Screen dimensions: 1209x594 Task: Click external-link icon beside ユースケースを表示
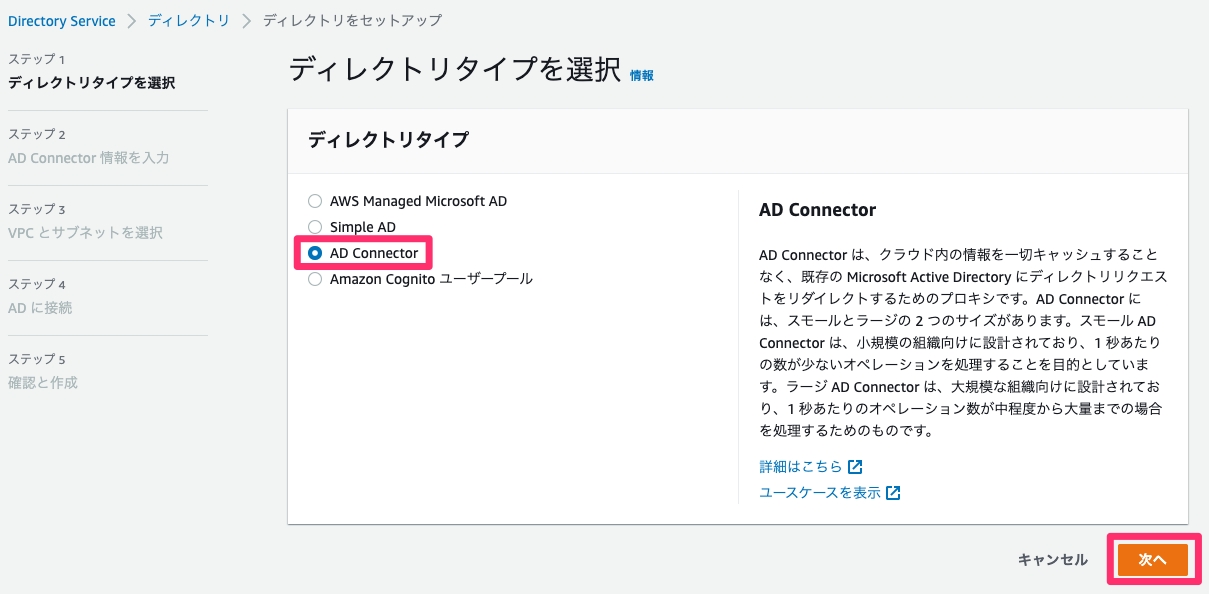click(x=893, y=493)
